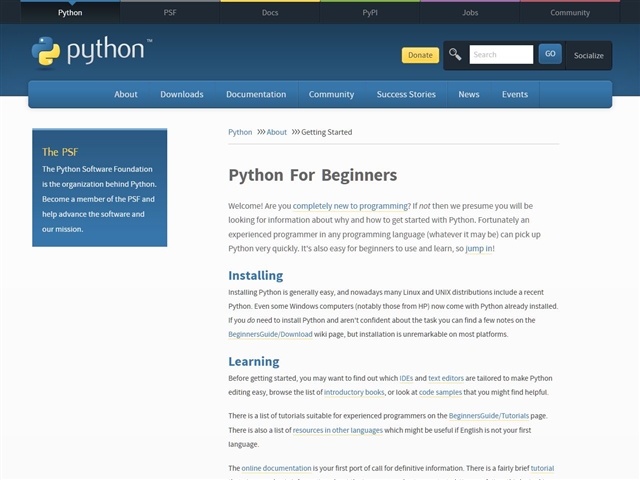Open the Events navigation menu

[515, 94]
